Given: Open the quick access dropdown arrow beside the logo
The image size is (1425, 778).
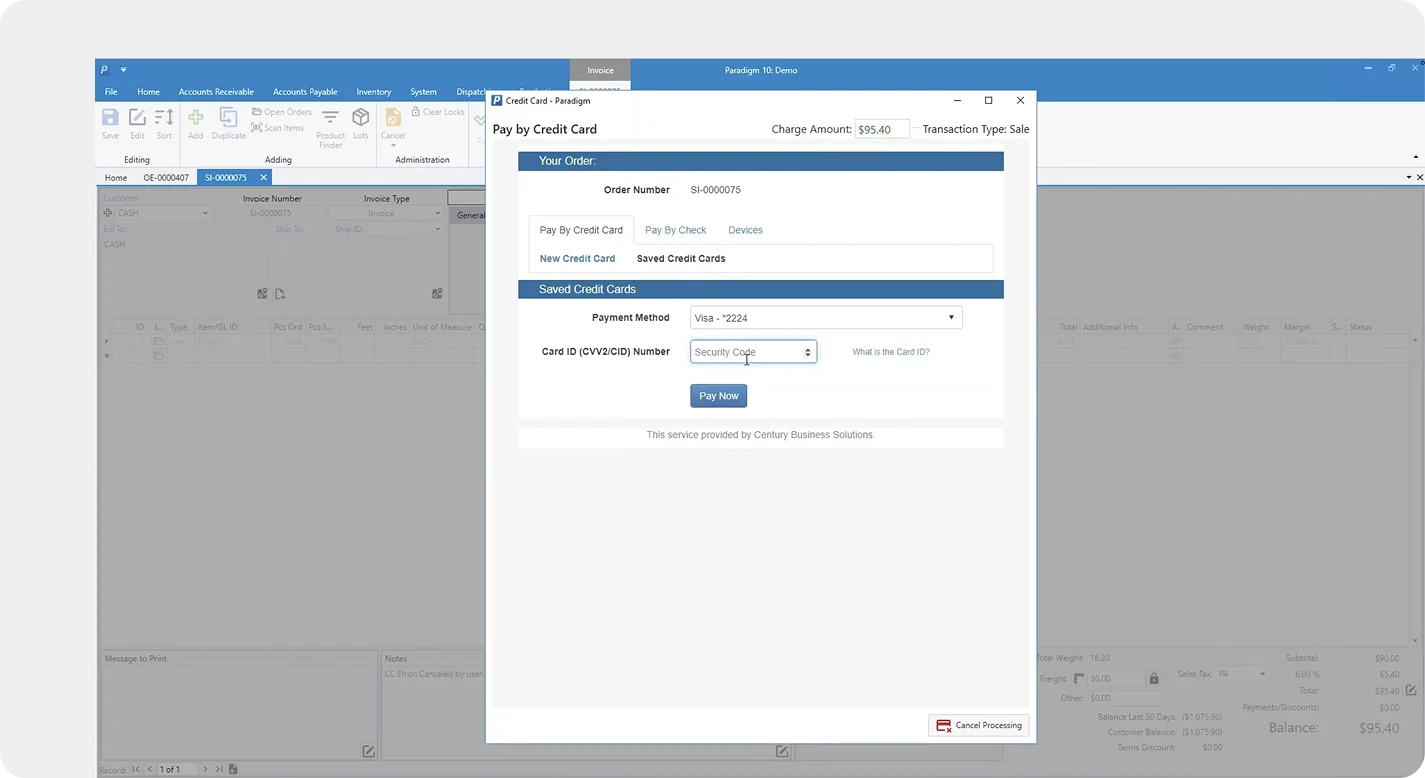Looking at the screenshot, I should [124, 70].
